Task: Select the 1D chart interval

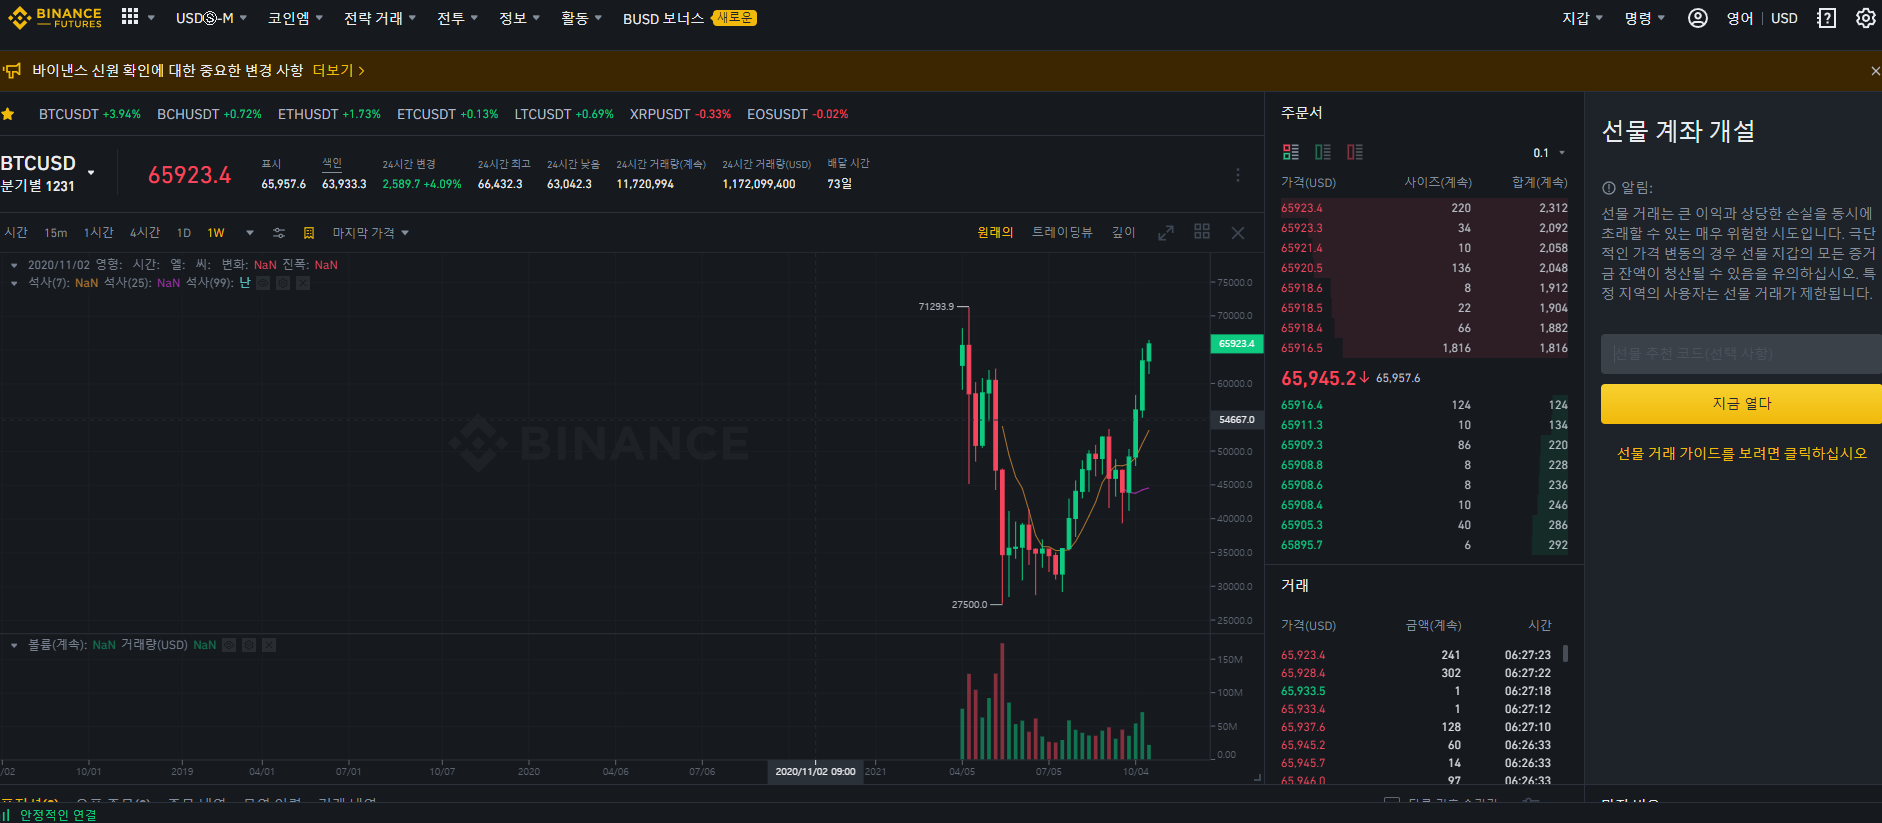Action: (184, 233)
